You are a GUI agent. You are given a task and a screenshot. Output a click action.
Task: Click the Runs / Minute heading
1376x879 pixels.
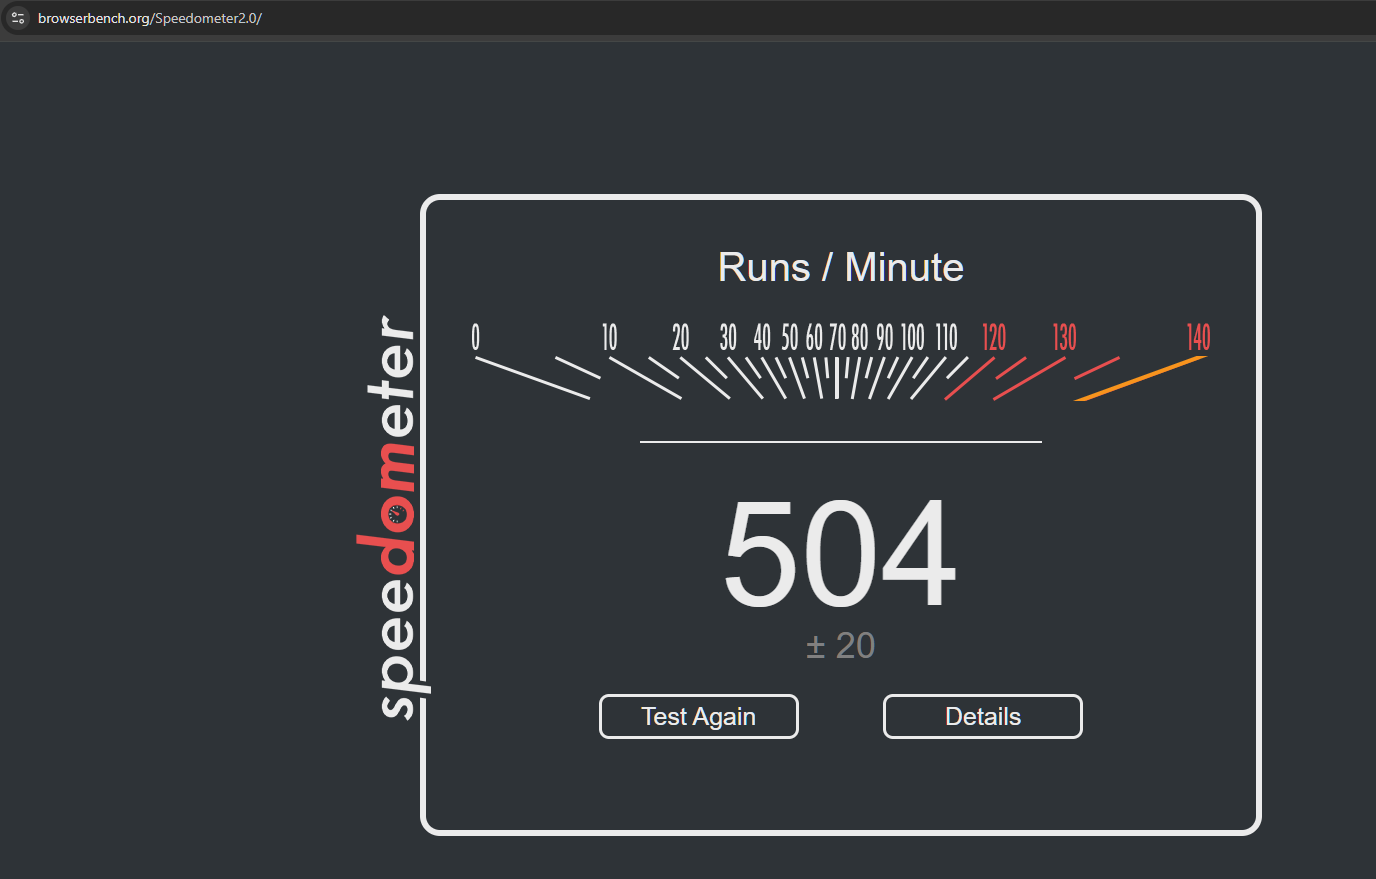(840, 267)
